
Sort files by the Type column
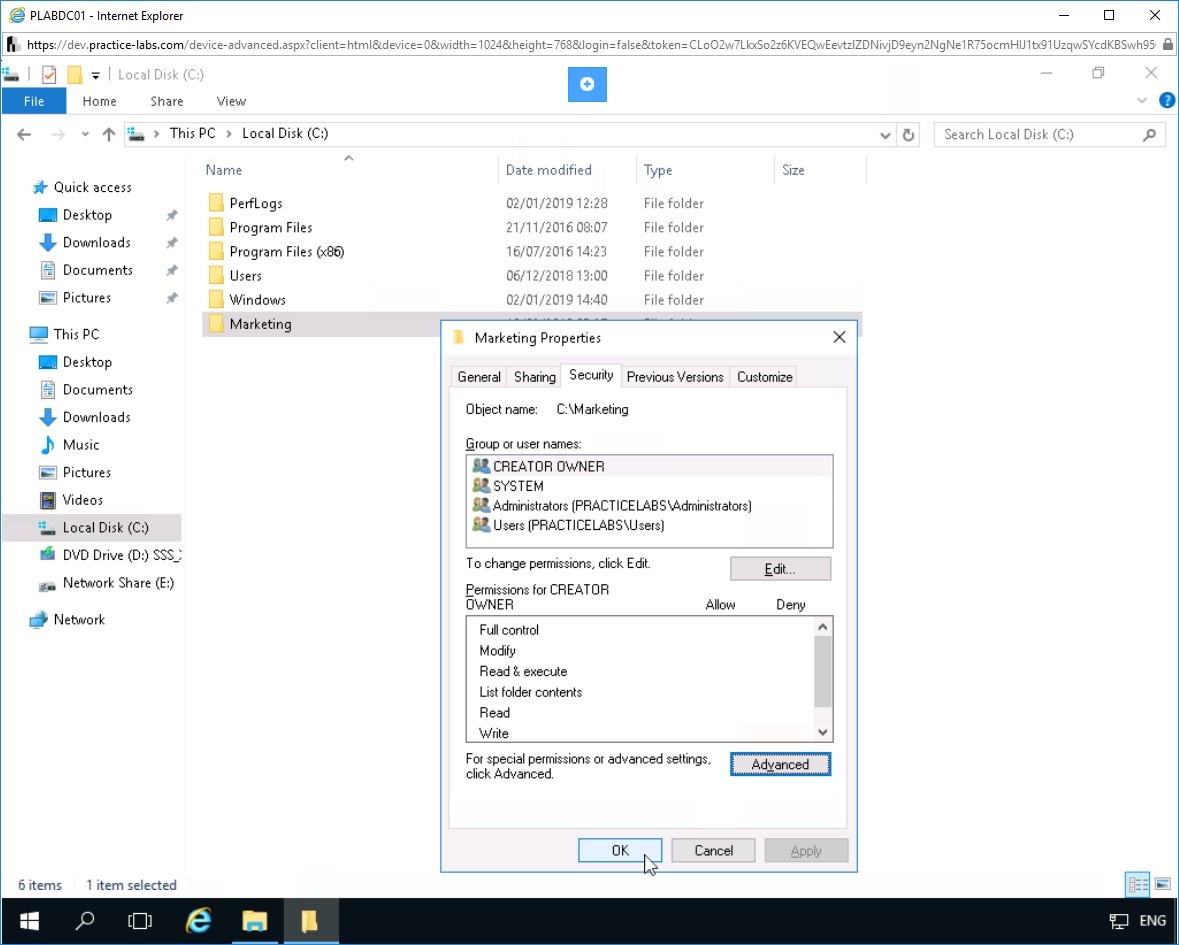(x=658, y=170)
